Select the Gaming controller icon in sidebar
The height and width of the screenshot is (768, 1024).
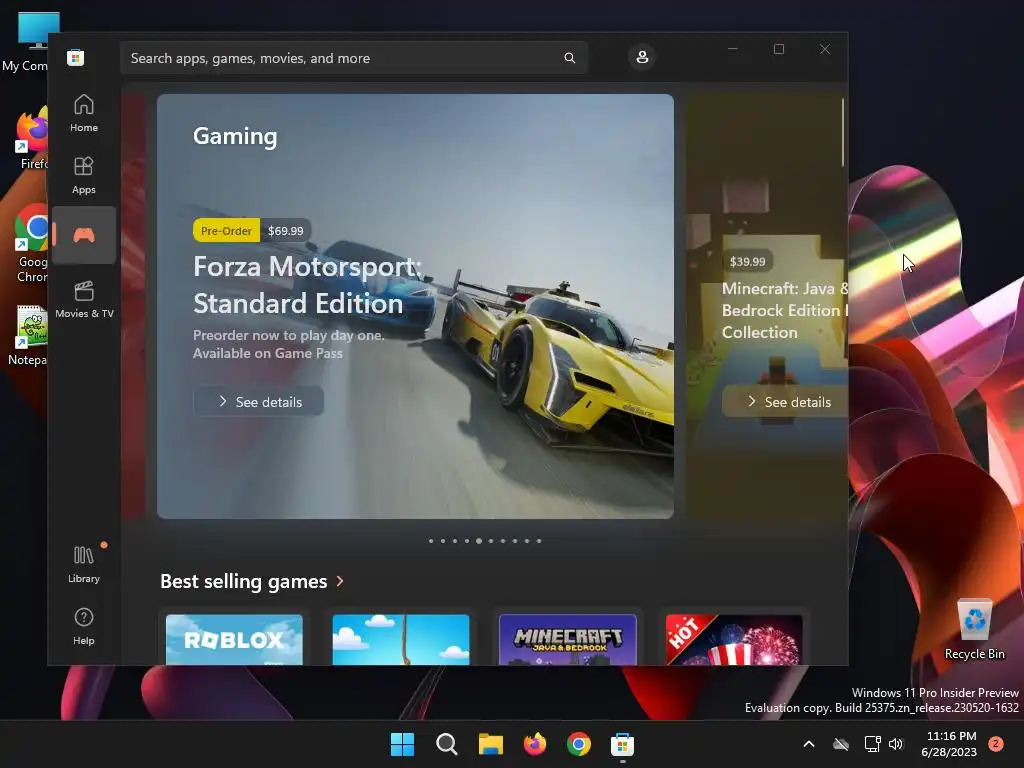pos(84,235)
